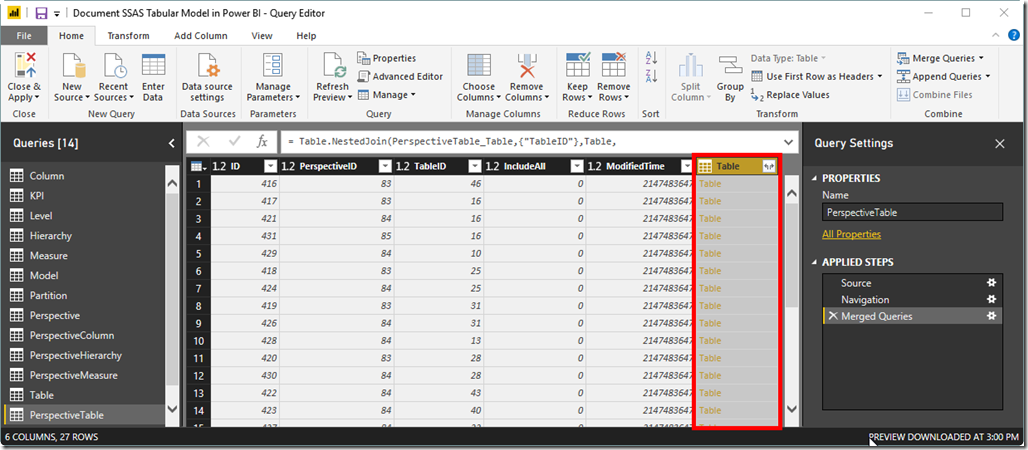Click the Queries list scroll down arrow
Screen dimensions: 1028x450
172,408
